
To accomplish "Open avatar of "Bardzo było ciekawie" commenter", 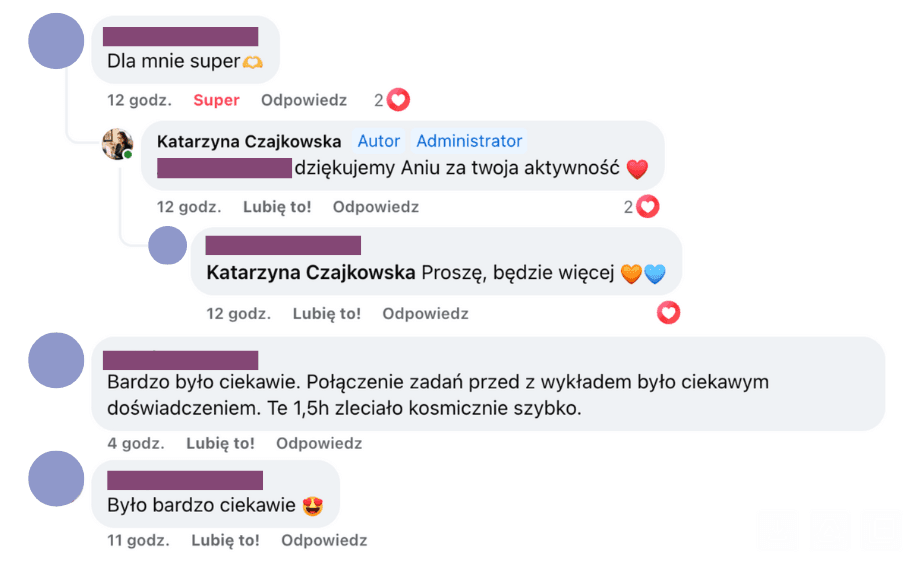I will (x=56, y=360).
